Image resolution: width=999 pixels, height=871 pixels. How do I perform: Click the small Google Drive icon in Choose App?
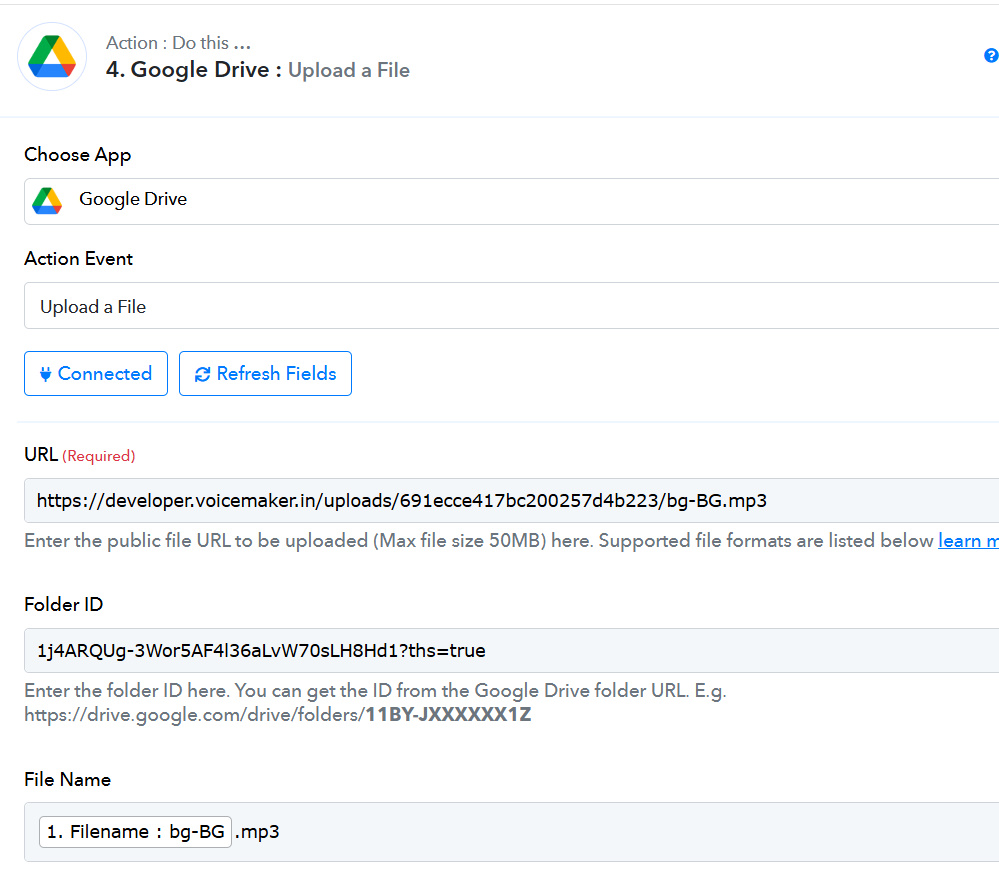click(47, 200)
